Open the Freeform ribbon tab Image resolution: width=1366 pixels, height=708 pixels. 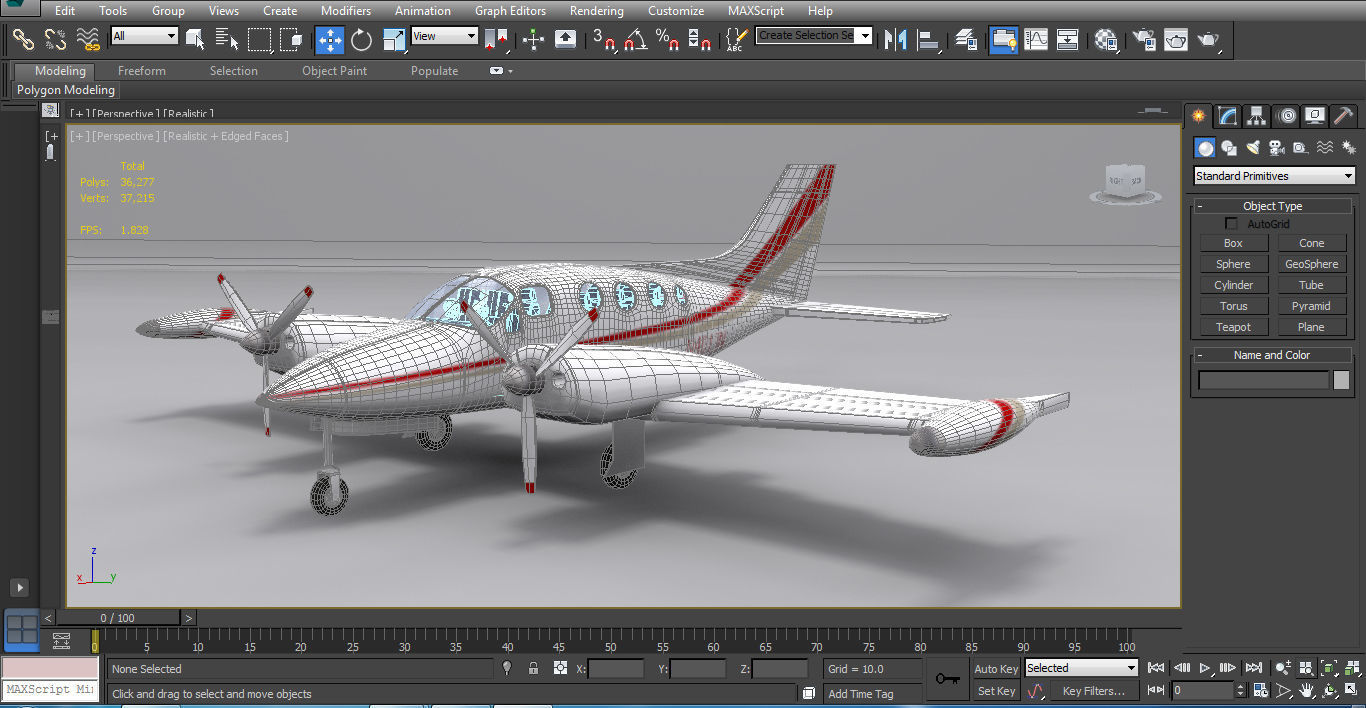(x=142, y=71)
